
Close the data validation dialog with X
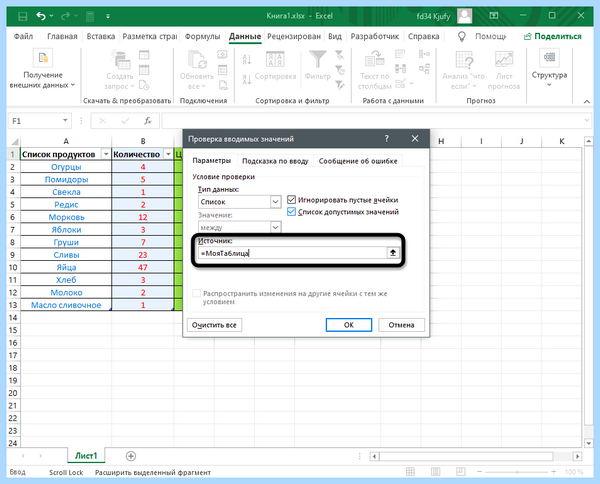(x=415, y=139)
